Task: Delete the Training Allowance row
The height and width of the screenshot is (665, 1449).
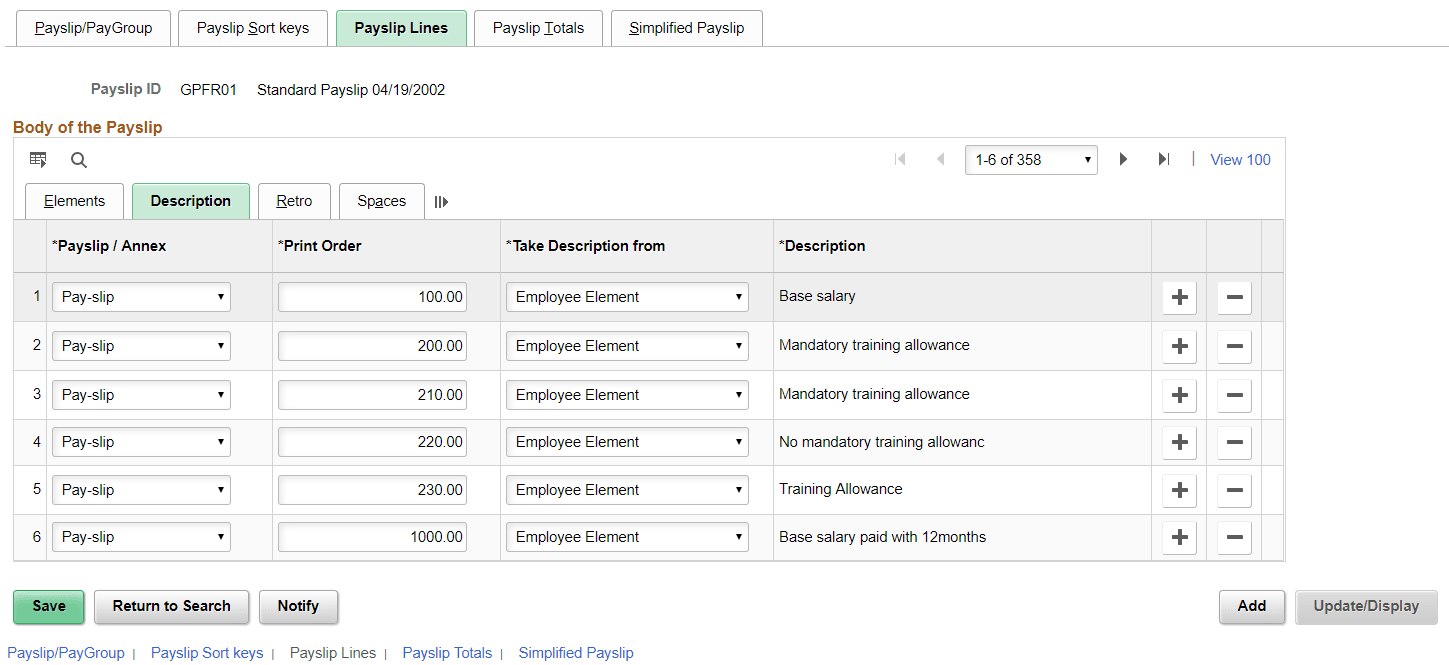Action: 1233,490
